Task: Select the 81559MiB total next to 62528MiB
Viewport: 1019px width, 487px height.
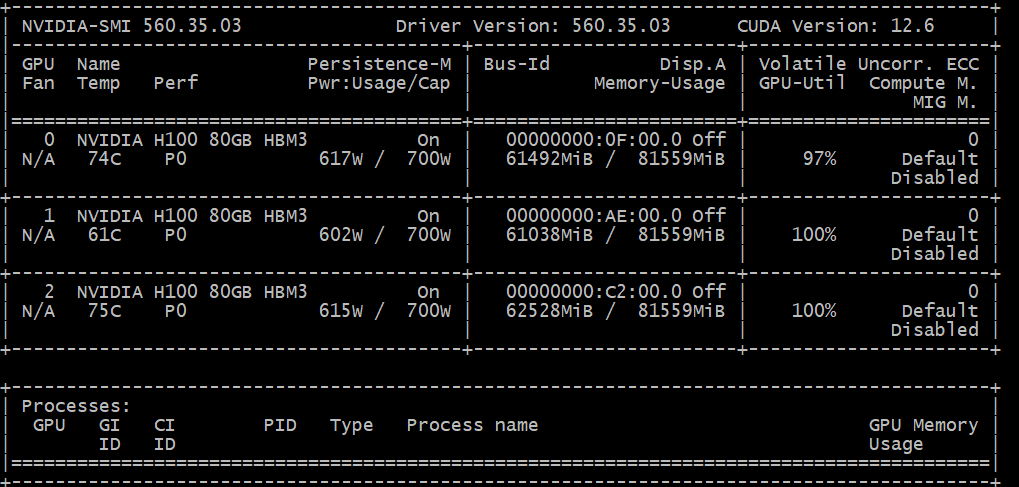Action: [682, 311]
